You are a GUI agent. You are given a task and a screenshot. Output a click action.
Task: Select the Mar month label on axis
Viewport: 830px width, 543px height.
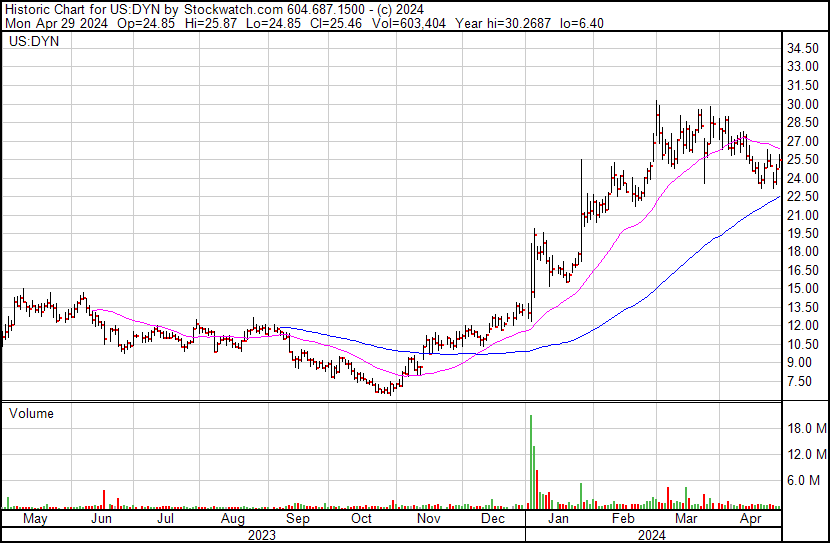click(x=686, y=519)
